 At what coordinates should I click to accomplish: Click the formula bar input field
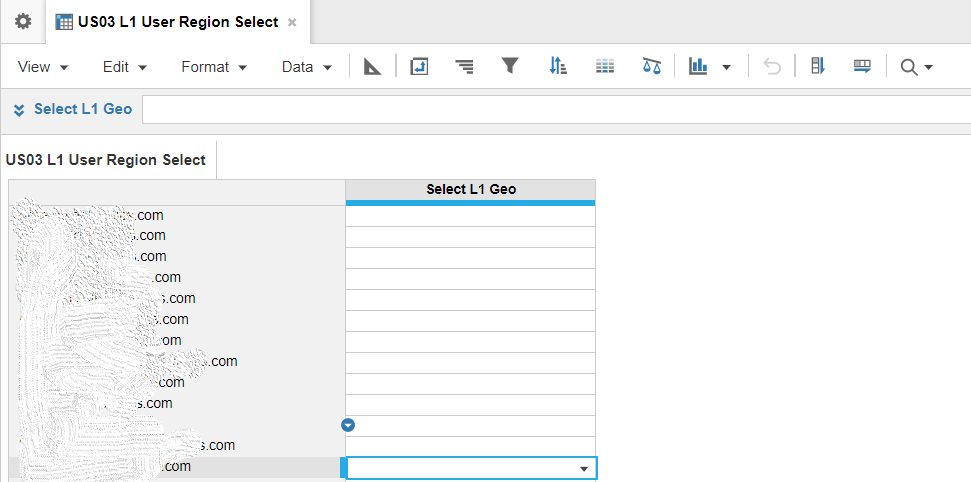(556, 109)
